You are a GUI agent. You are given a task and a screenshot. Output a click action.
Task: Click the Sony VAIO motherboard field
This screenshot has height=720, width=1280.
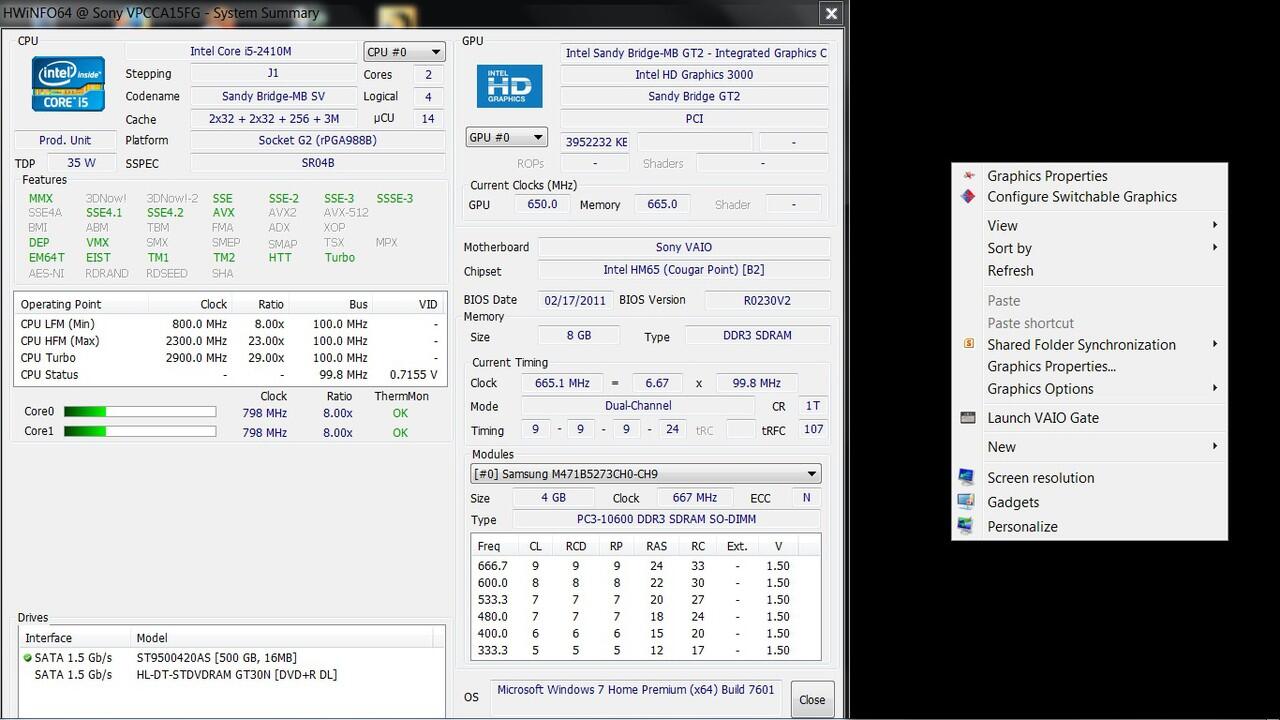pos(684,247)
